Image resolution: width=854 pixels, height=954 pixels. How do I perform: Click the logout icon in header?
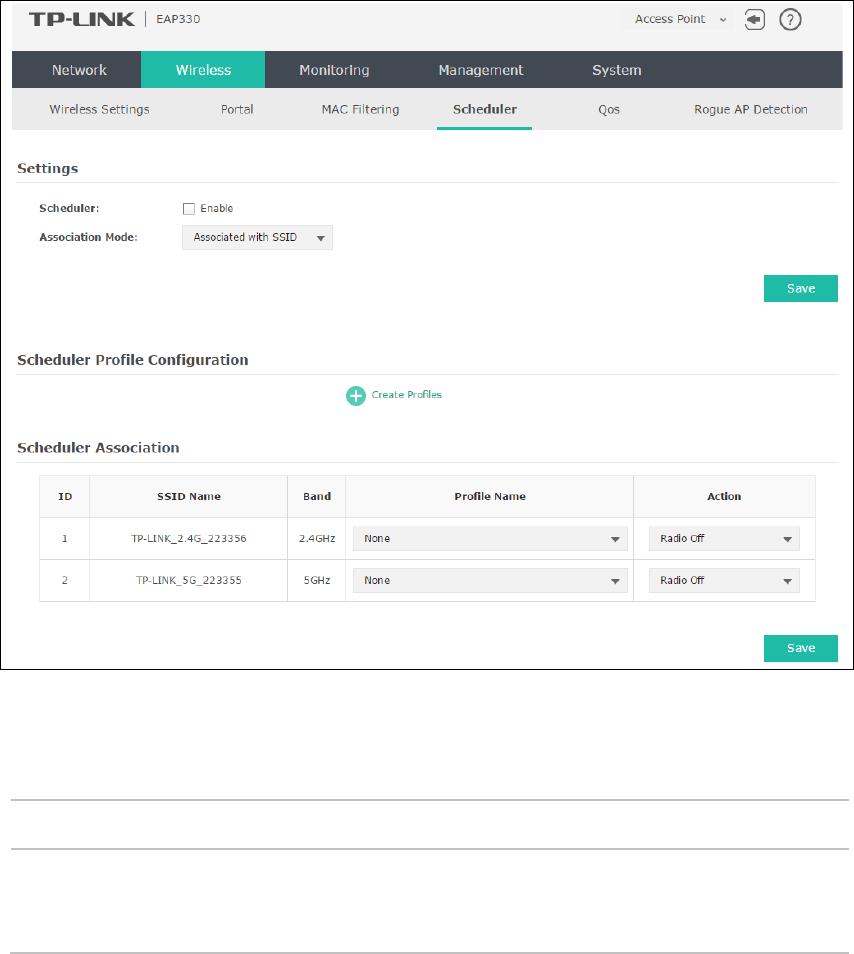754,19
